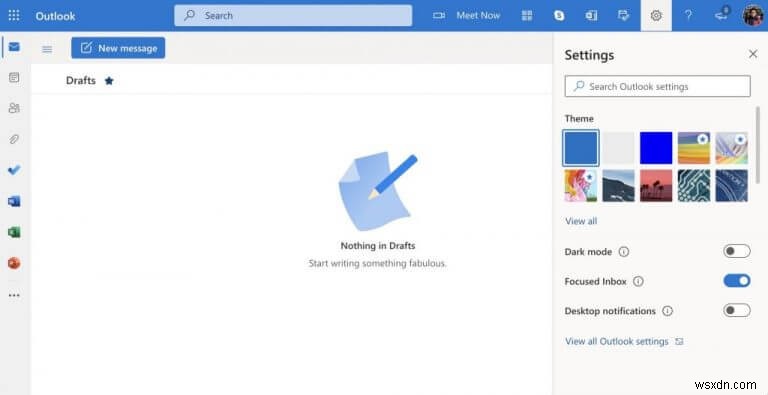Click the Drafts favorite star icon
The height and width of the screenshot is (395, 768).
coord(109,81)
